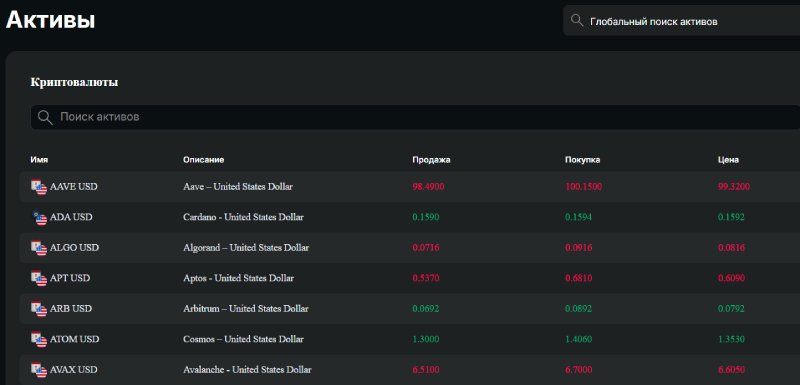
Task: Click the global search magnifier icon
Action: 577,21
